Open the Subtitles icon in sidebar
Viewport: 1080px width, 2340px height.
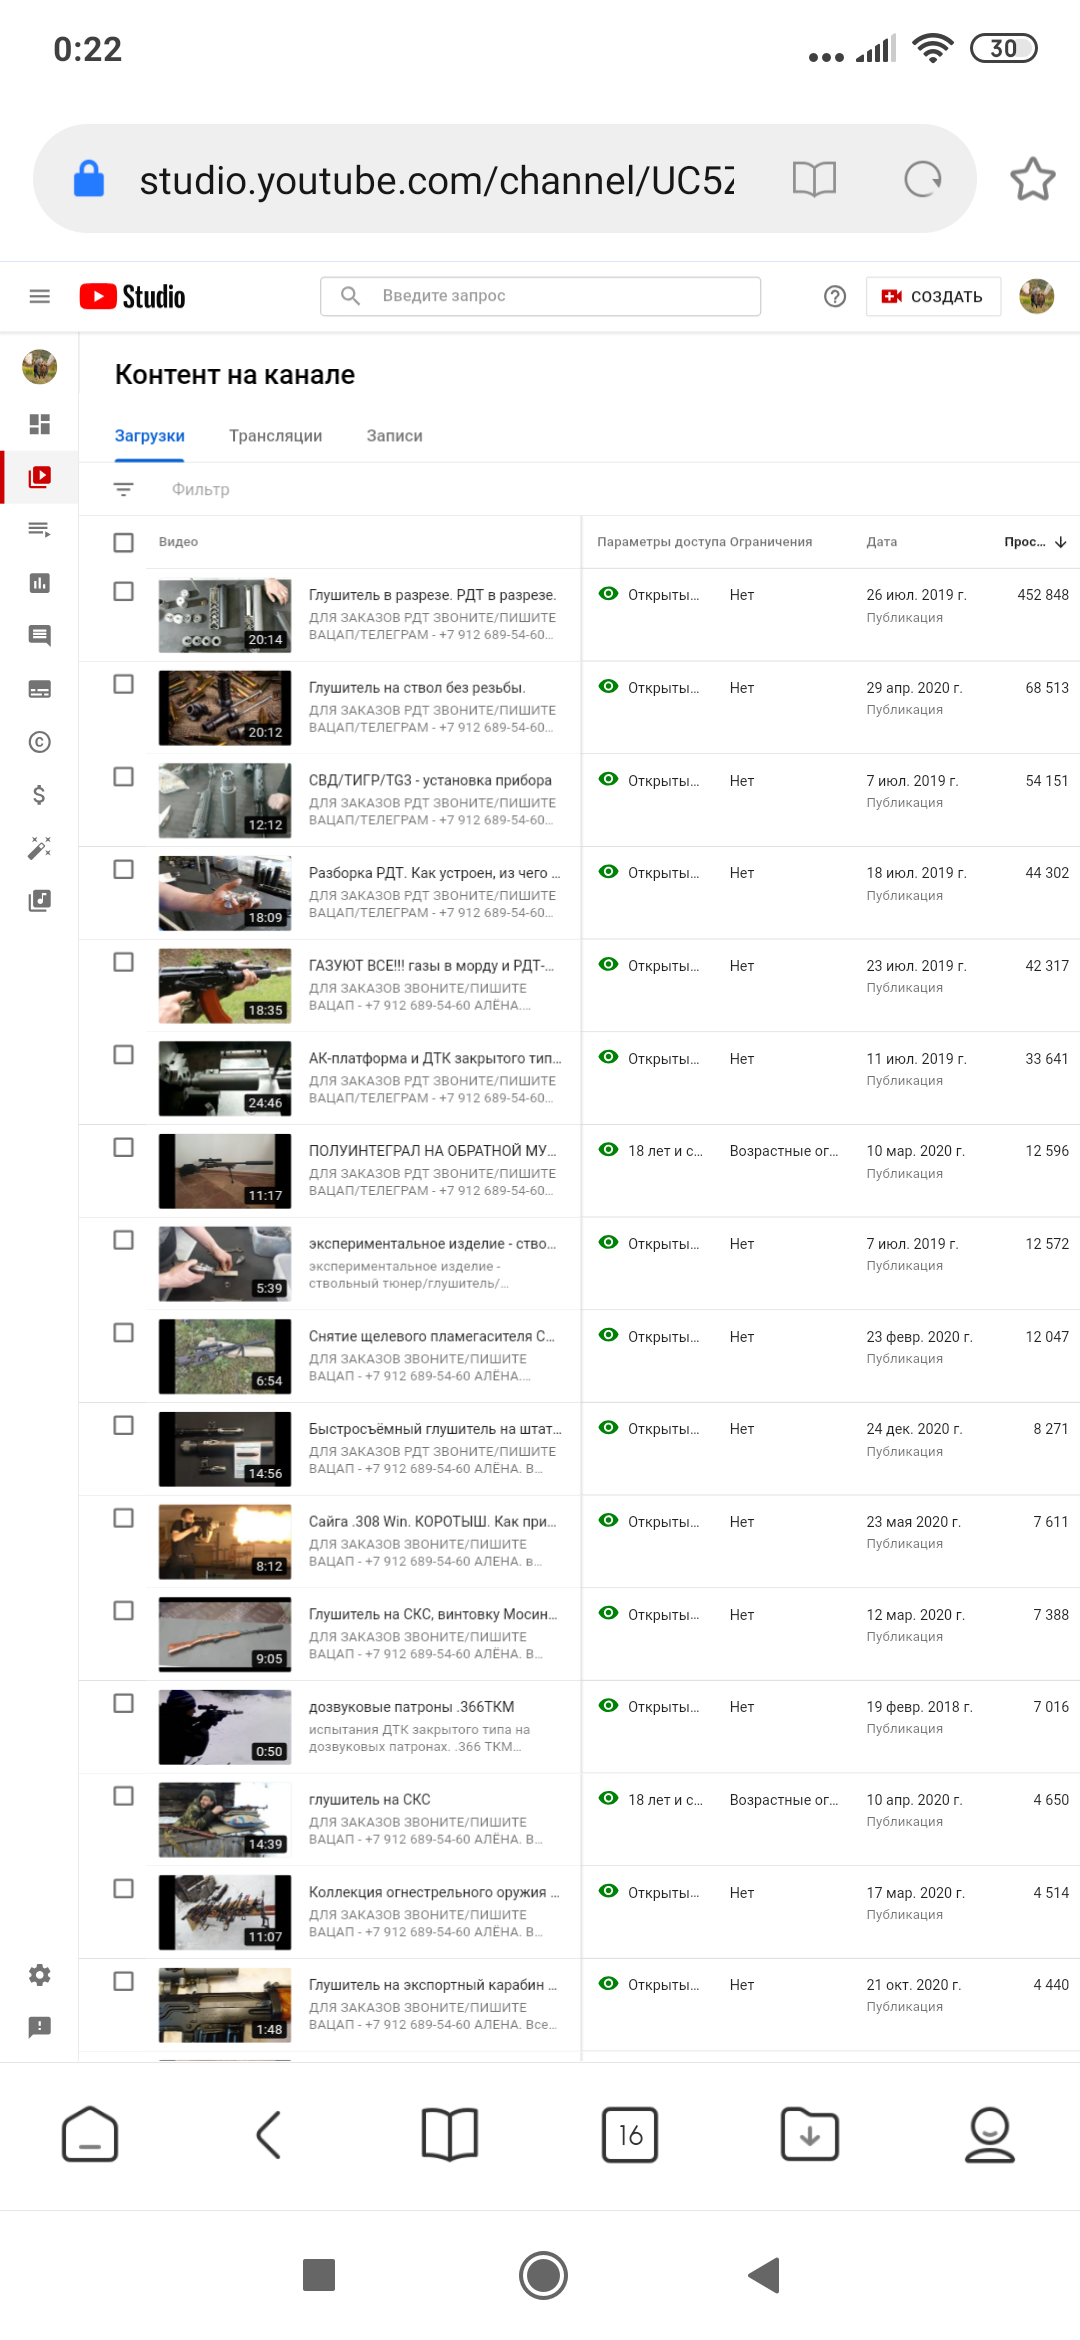point(39,689)
